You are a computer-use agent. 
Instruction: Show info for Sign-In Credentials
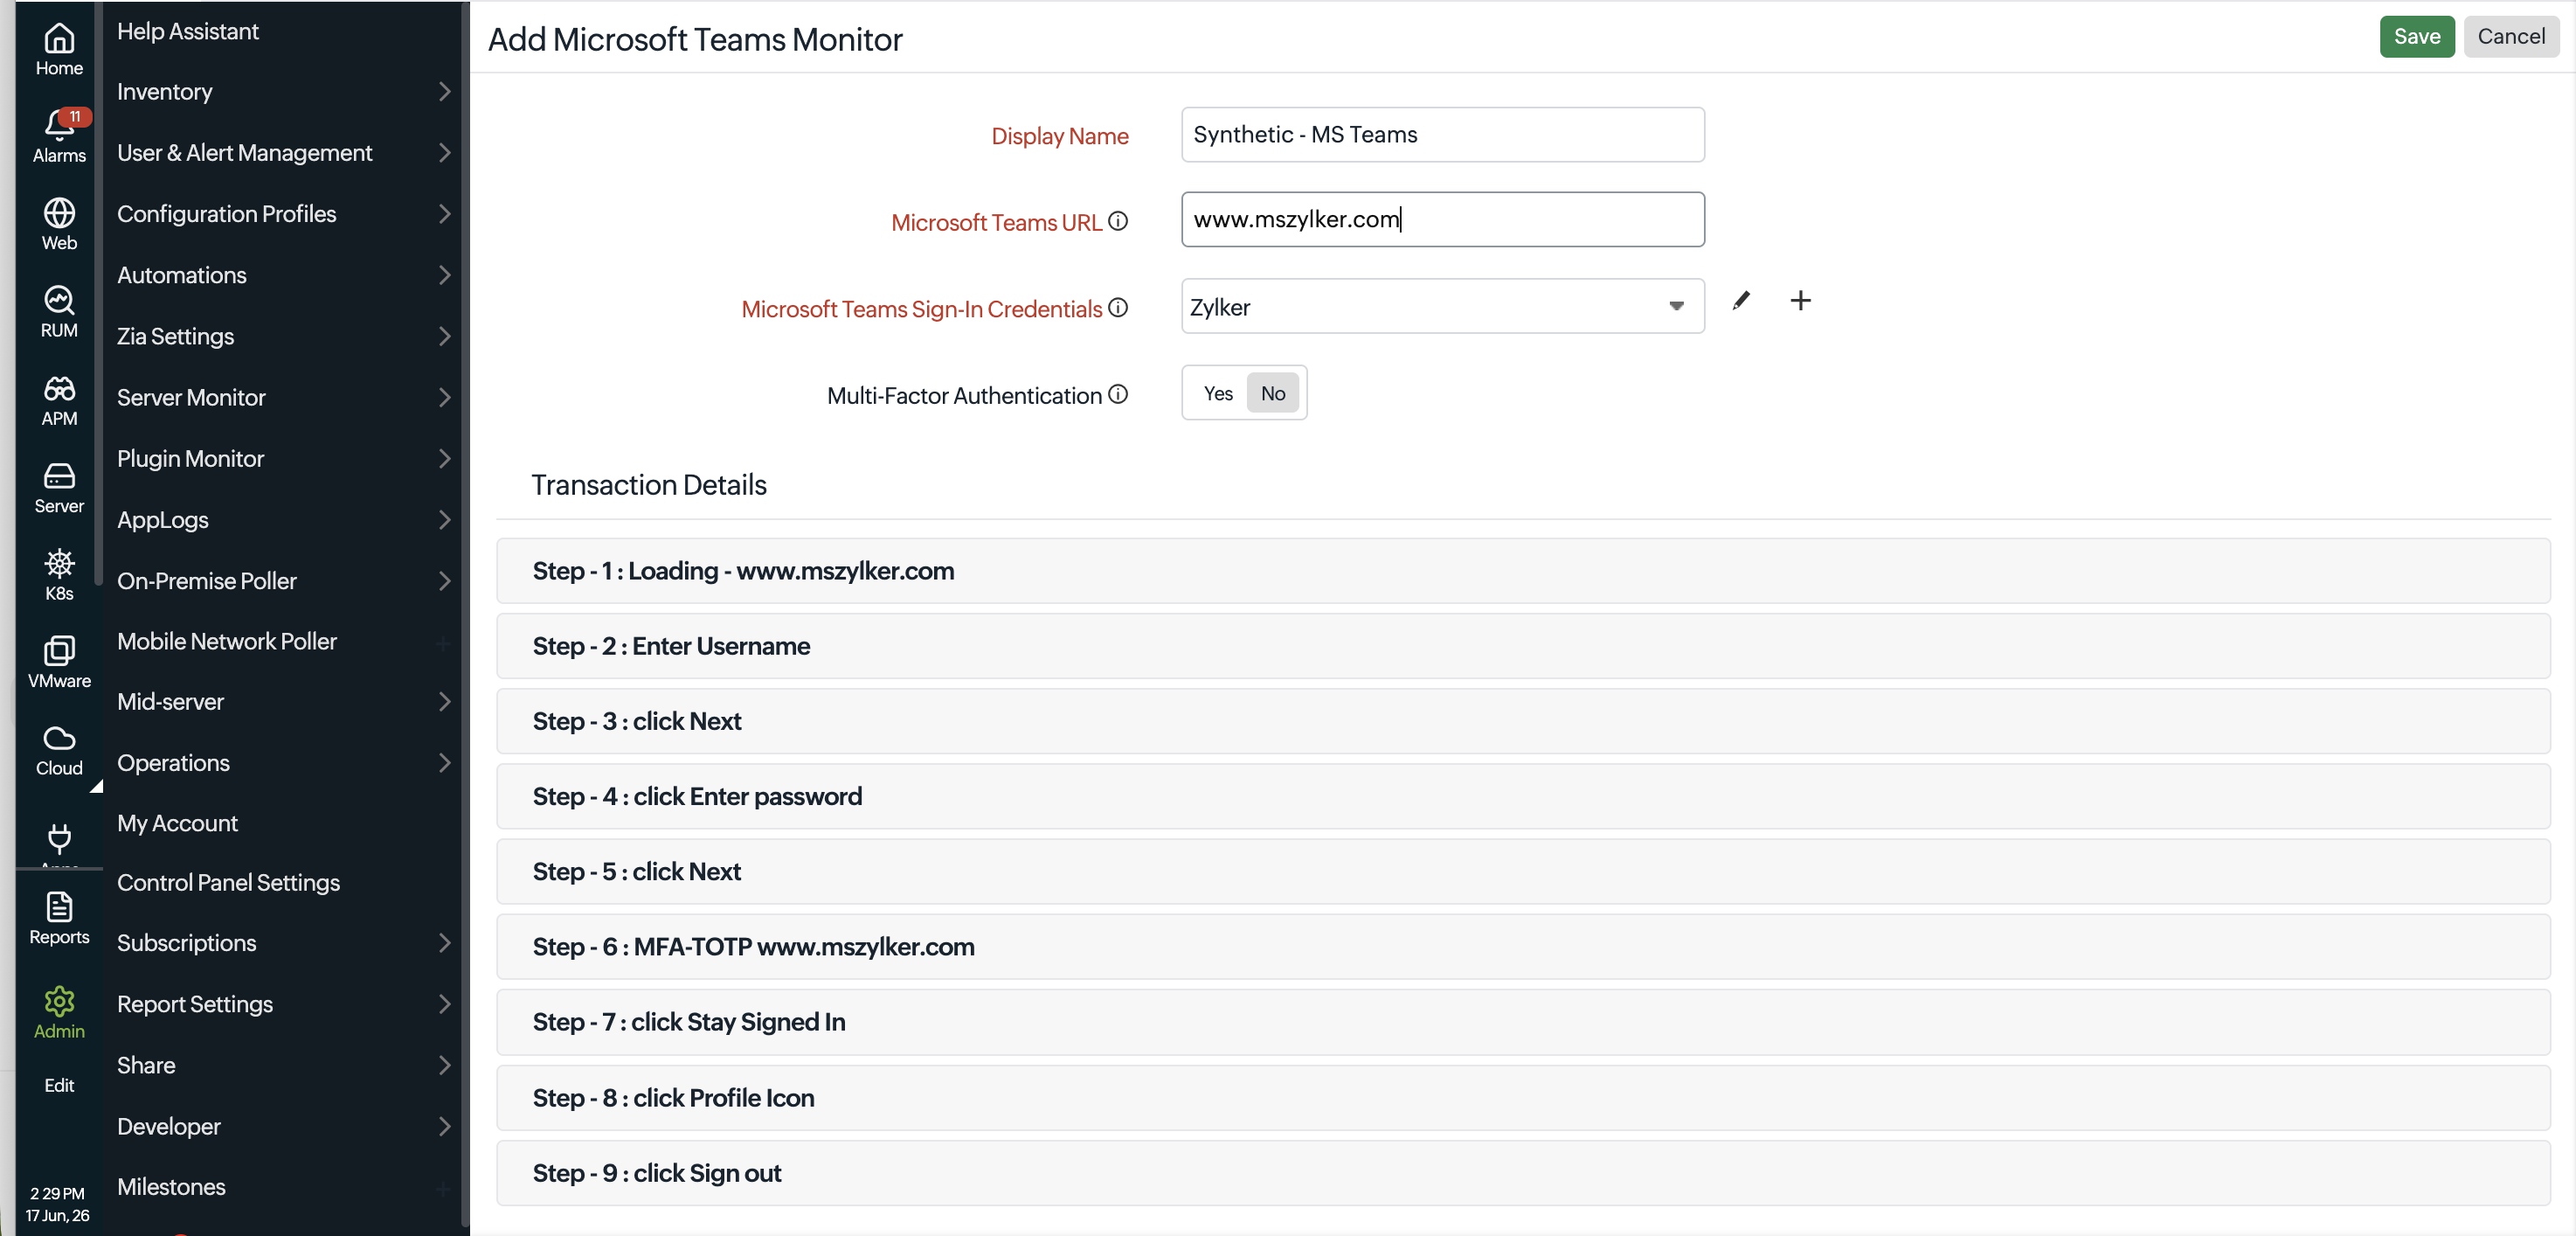pos(1118,308)
